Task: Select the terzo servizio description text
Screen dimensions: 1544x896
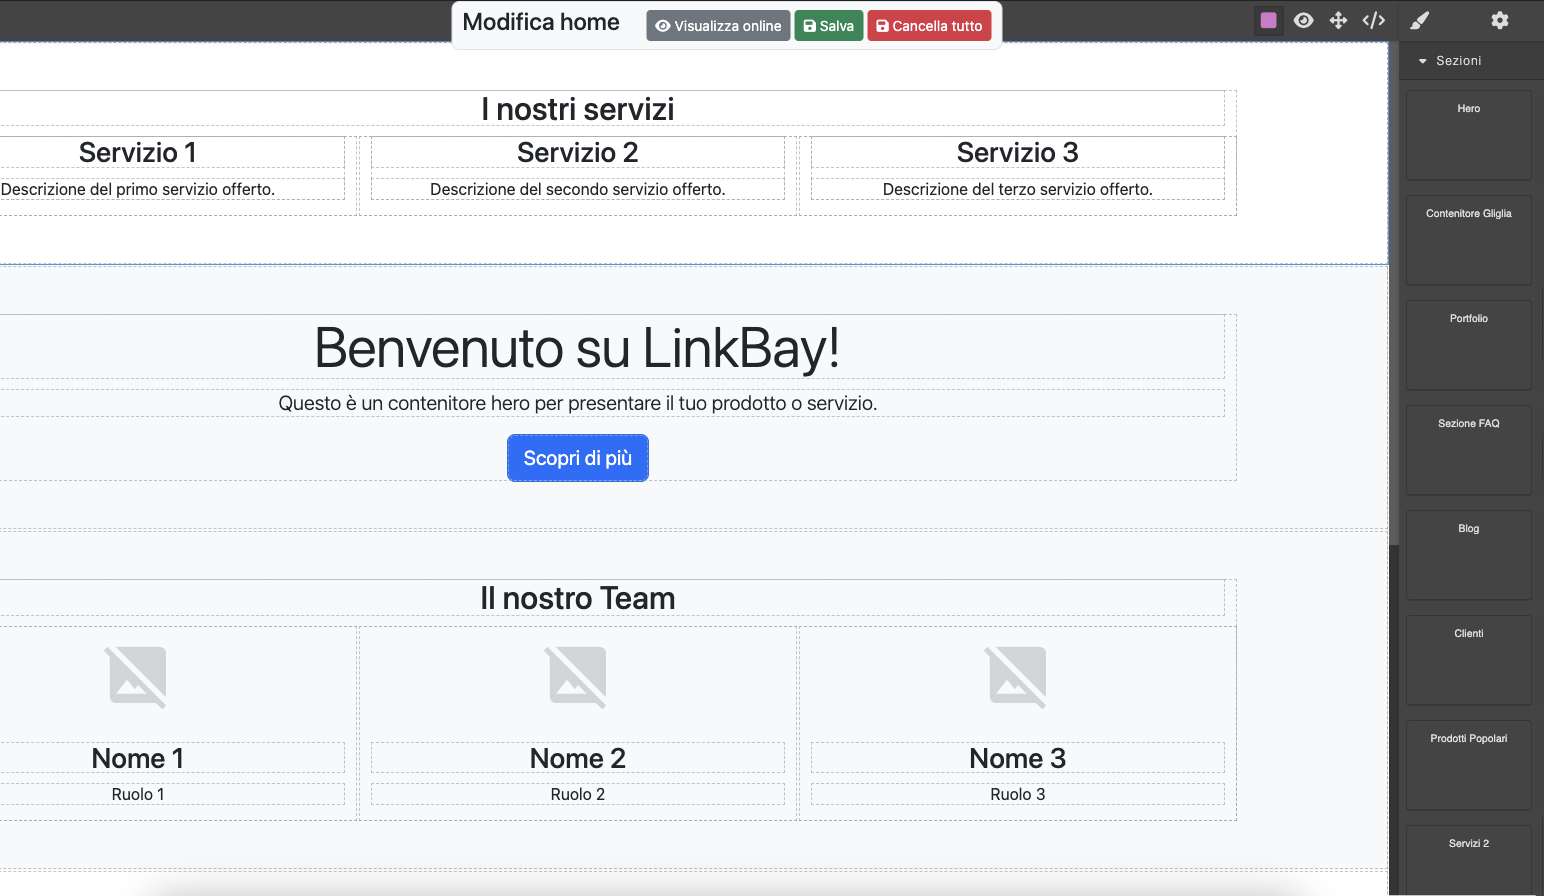Action: [1018, 189]
